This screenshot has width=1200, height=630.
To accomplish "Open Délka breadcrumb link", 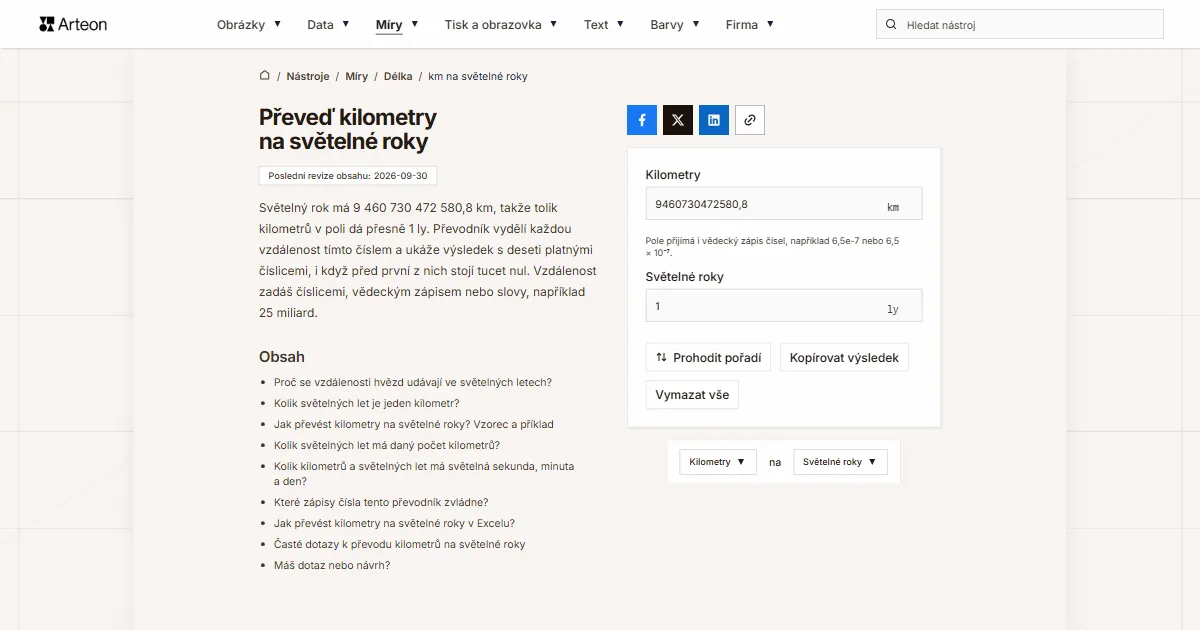I will (x=398, y=76).
